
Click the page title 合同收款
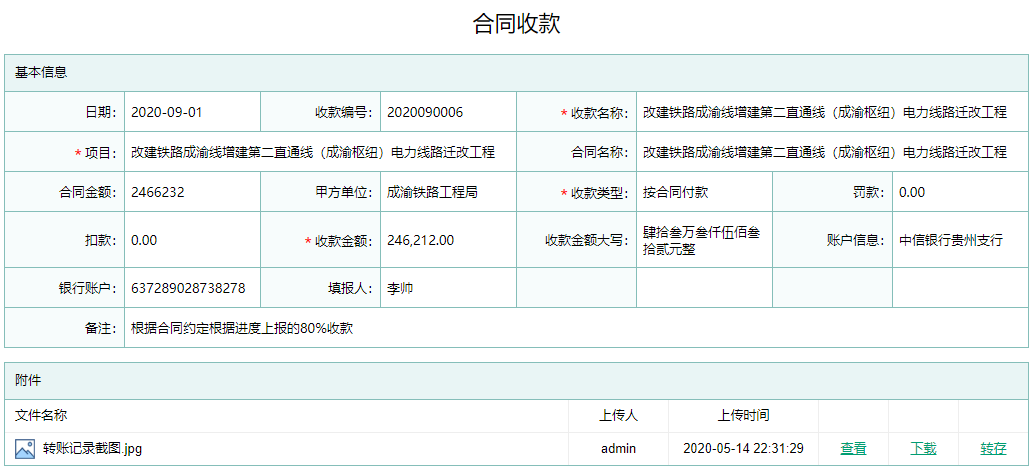516,24
